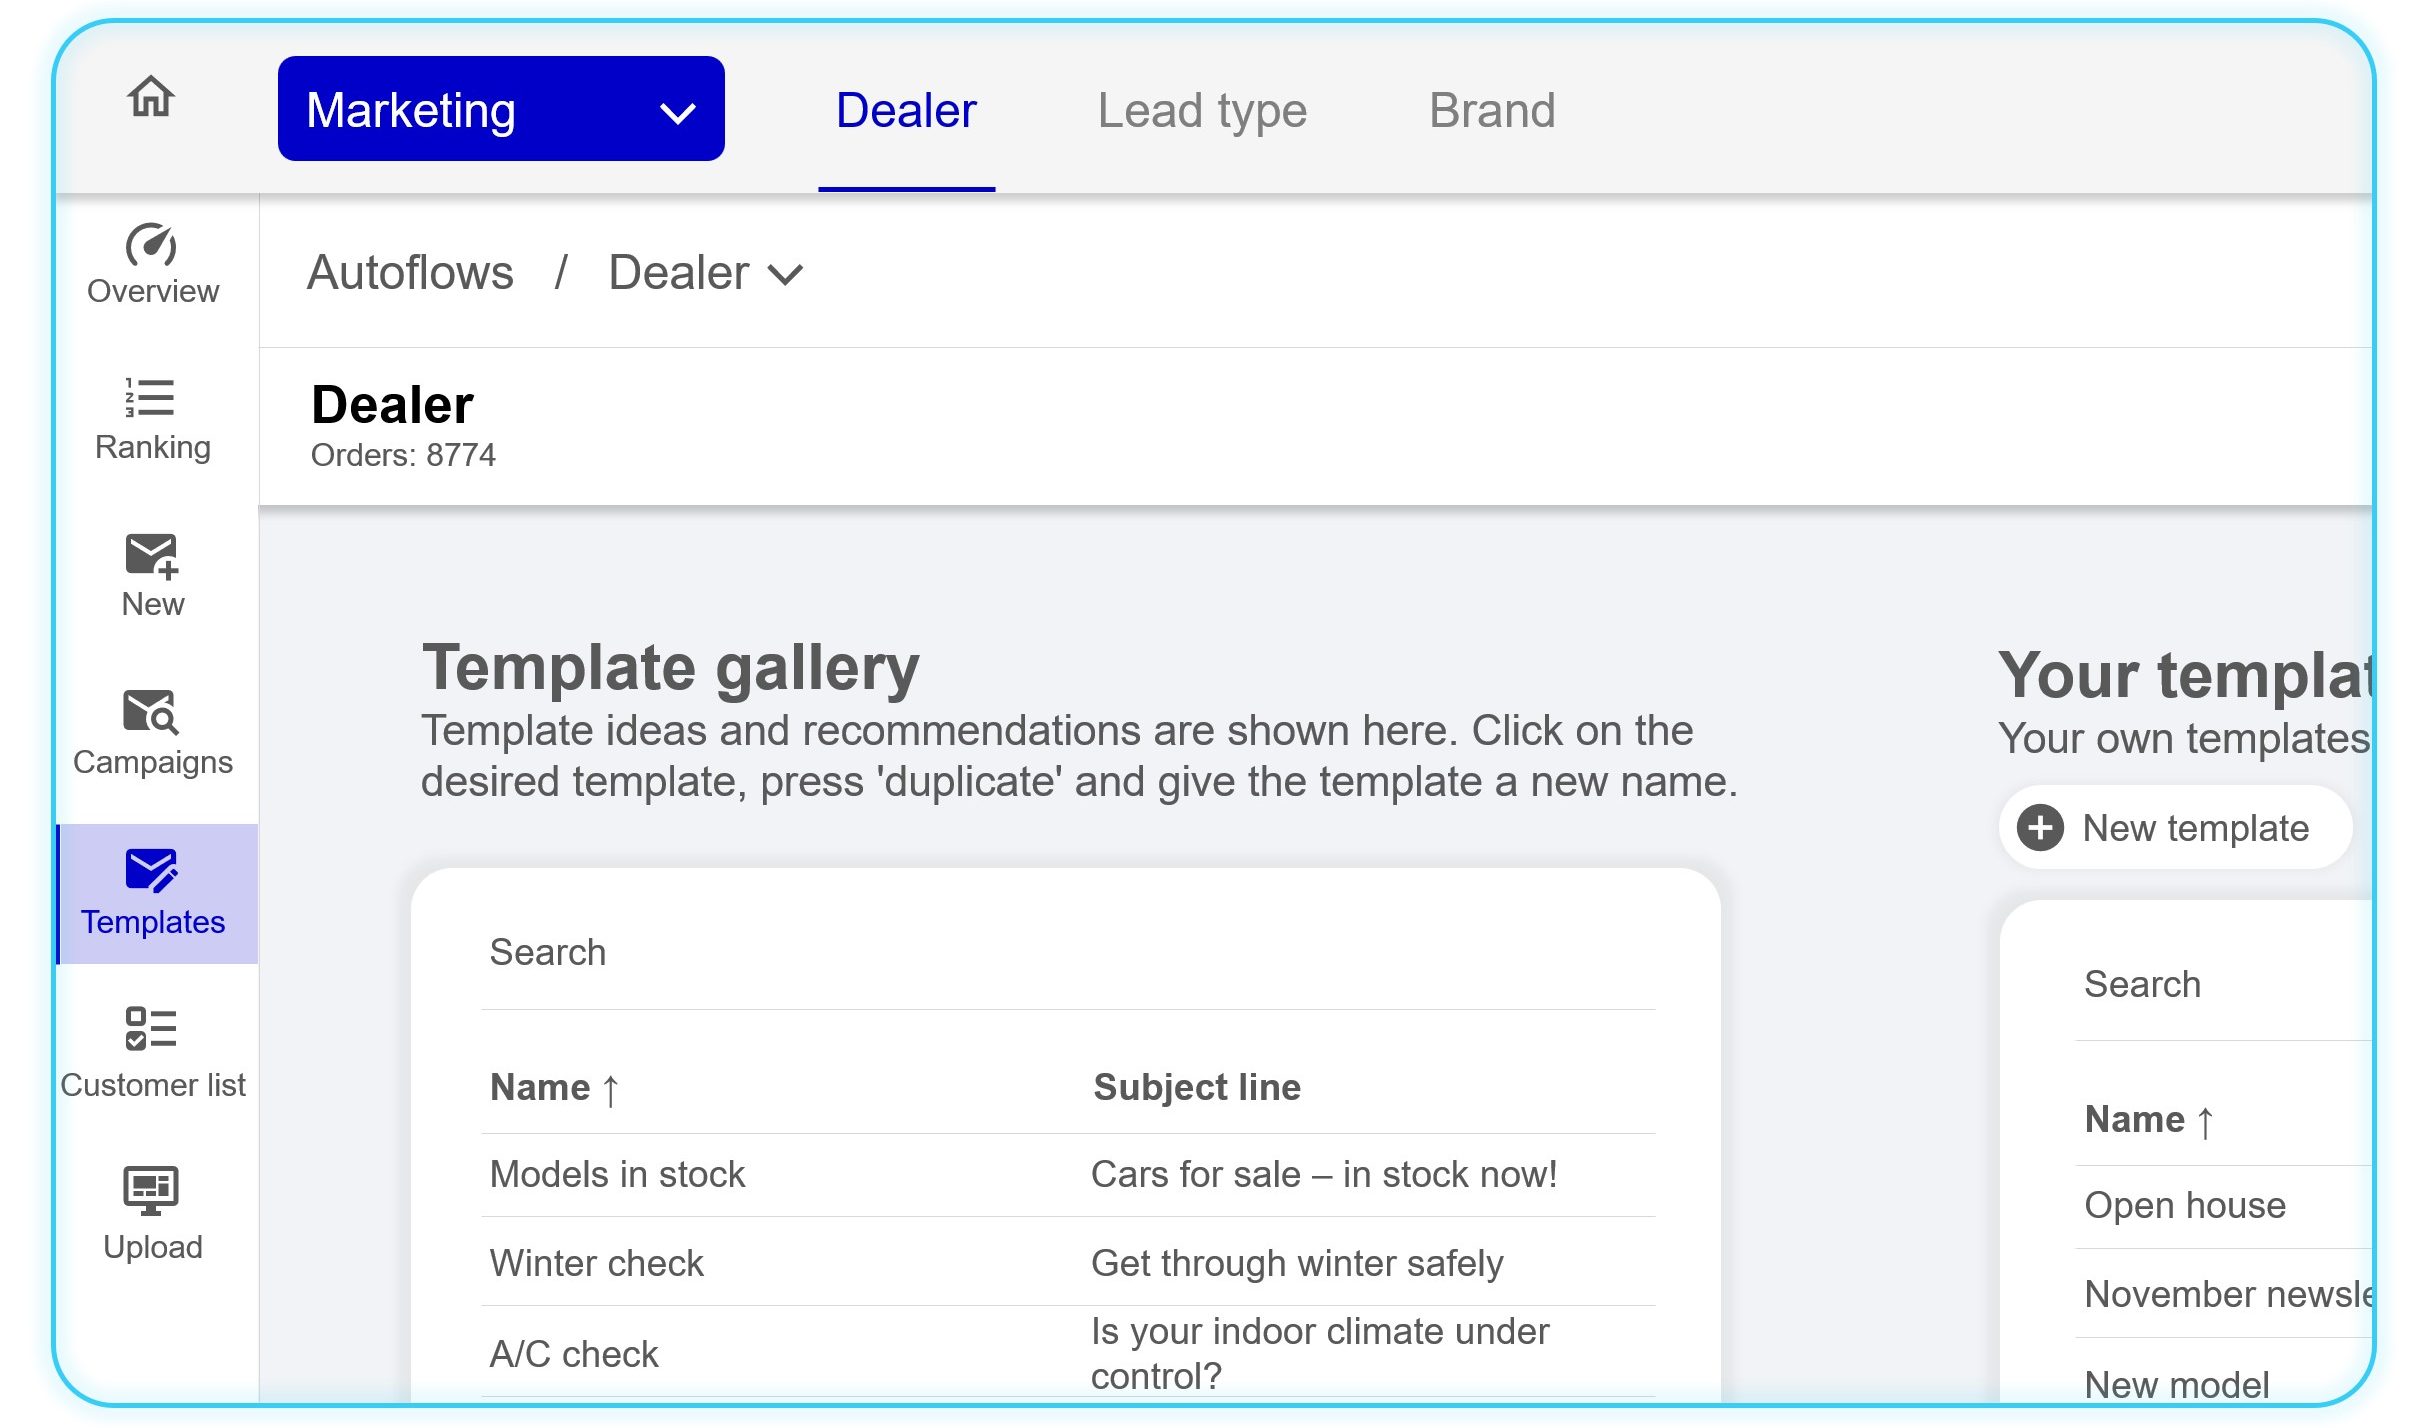This screenshot has height=1428, width=2422.
Task: Go to the home icon
Action: (151, 97)
